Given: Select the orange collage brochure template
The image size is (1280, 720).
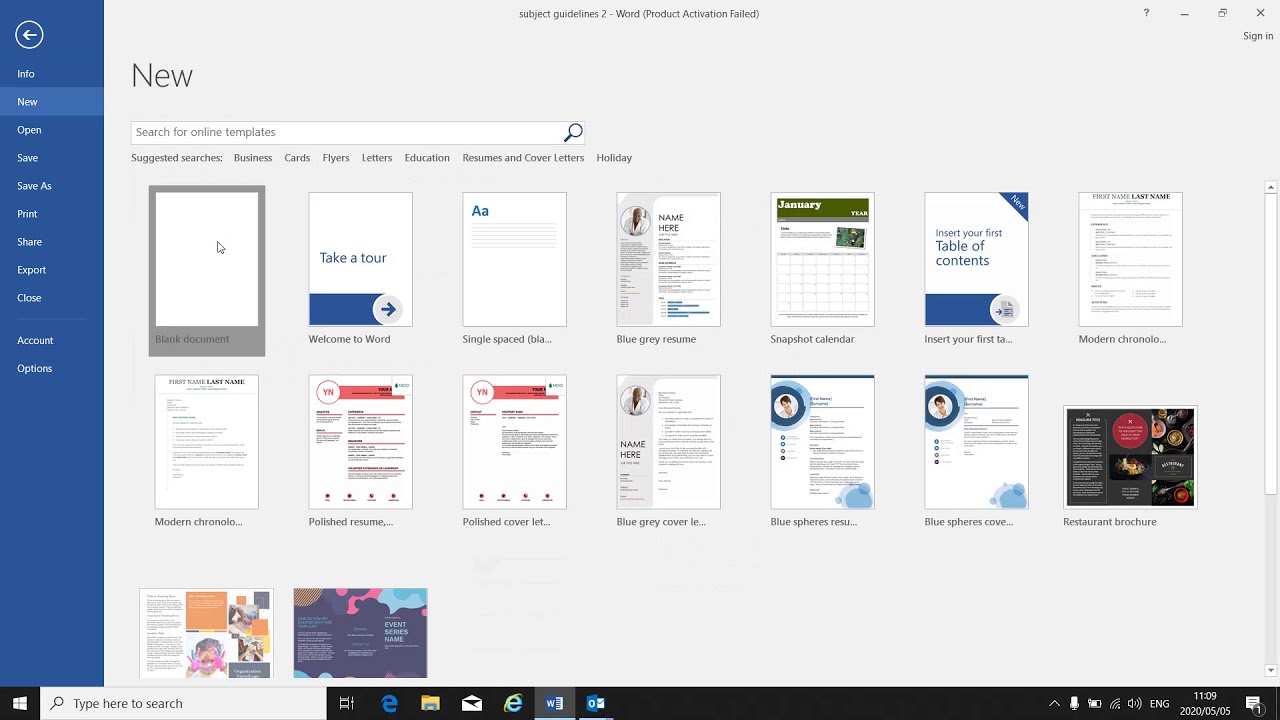Looking at the screenshot, I should (x=206, y=633).
